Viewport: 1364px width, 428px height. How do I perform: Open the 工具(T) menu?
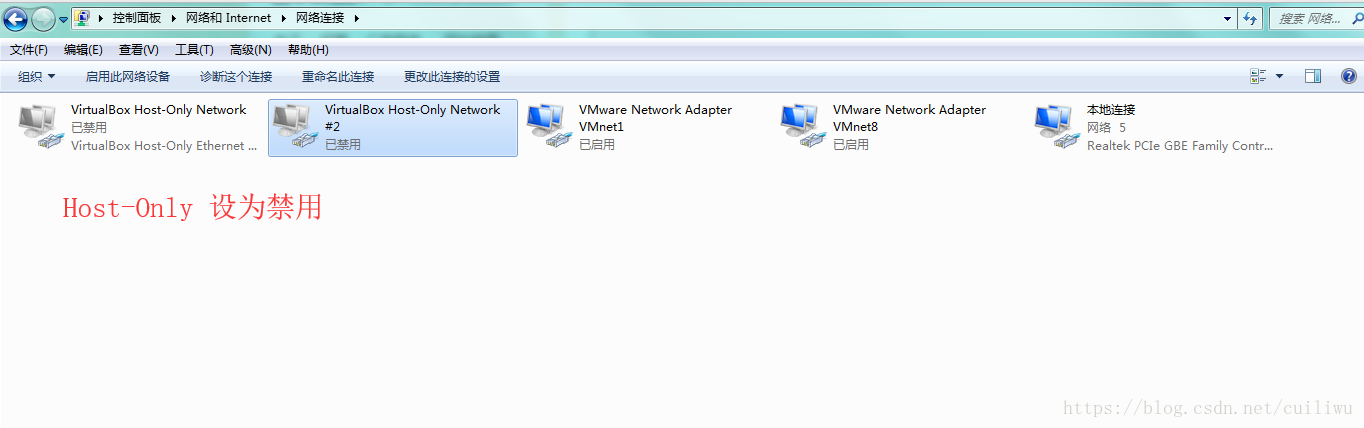[194, 50]
